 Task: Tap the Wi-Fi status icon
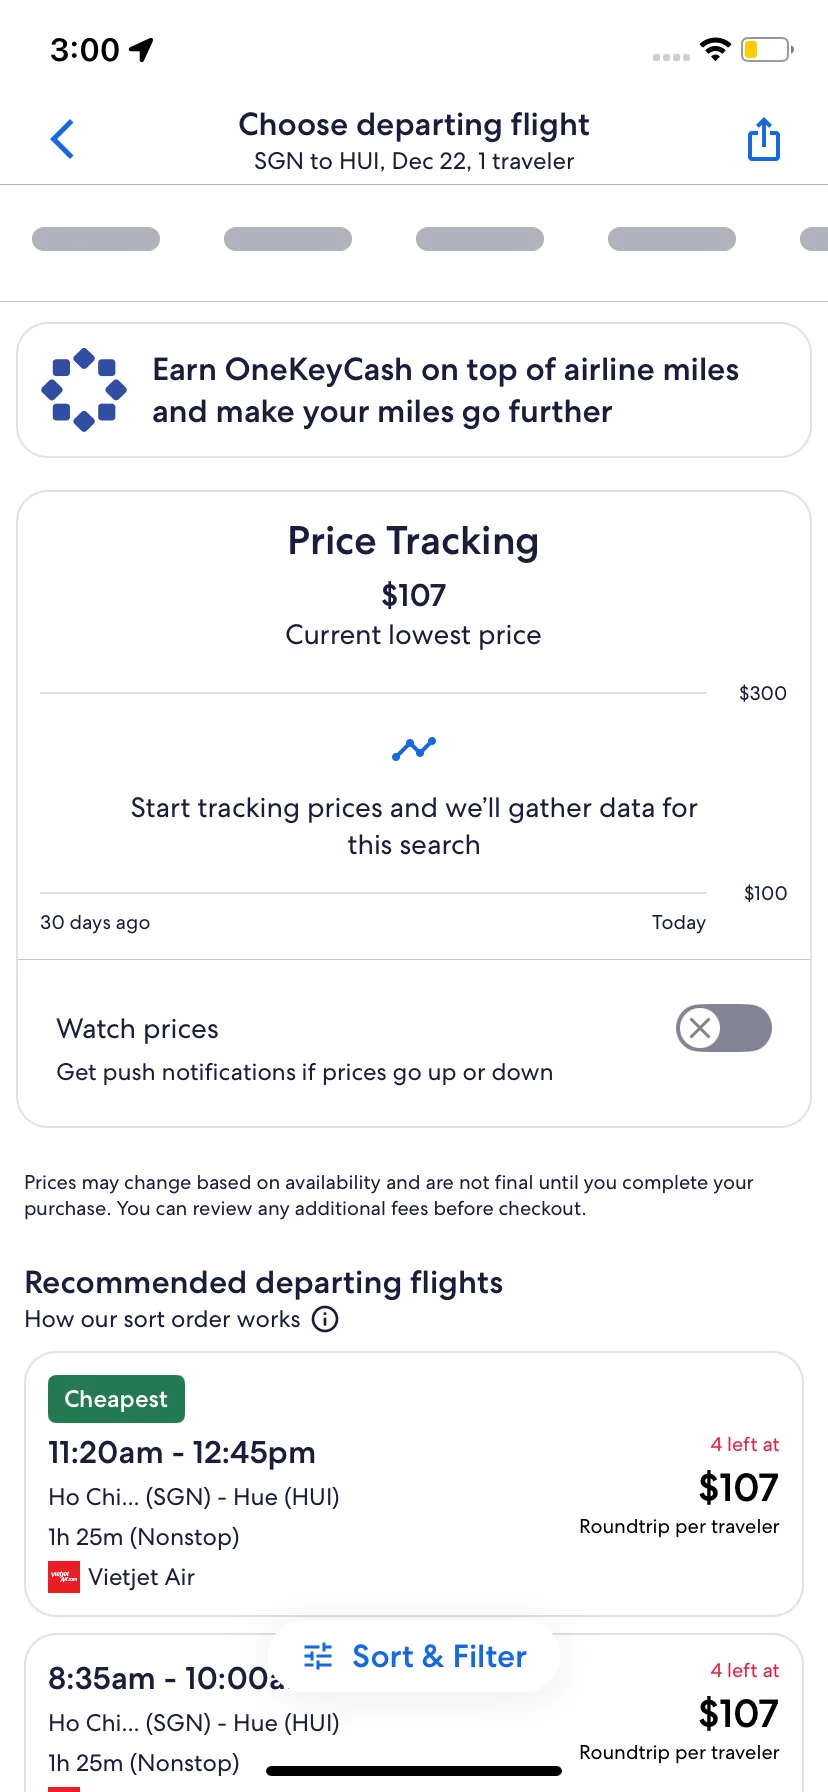pyautogui.click(x=715, y=49)
